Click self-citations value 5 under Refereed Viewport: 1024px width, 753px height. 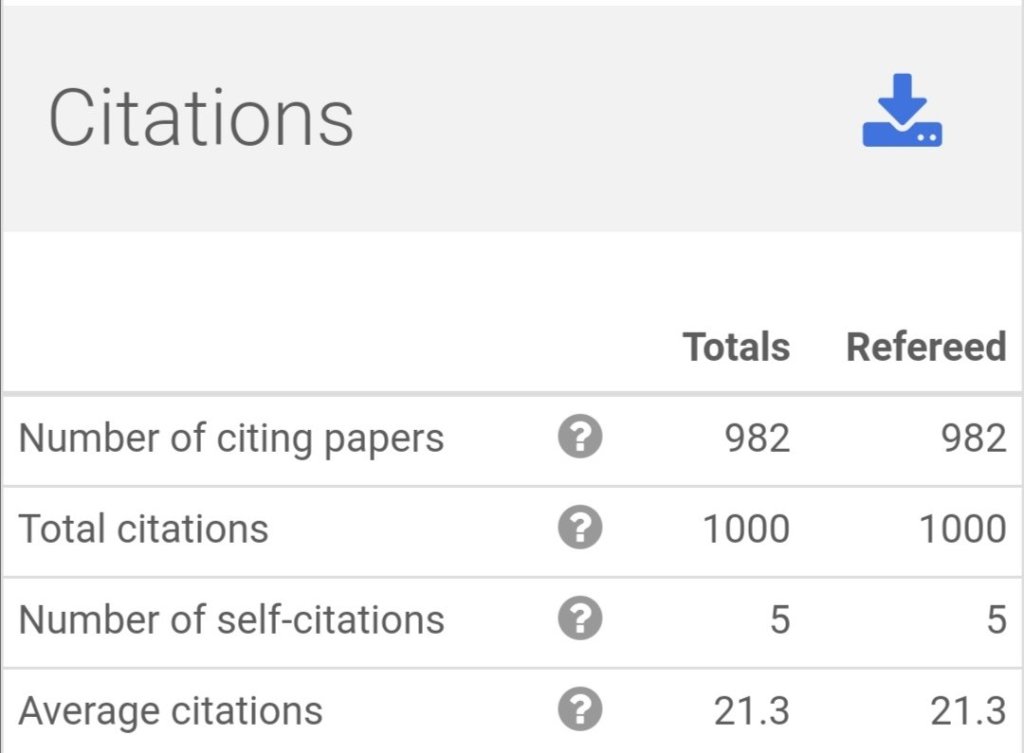pyautogui.click(x=996, y=620)
